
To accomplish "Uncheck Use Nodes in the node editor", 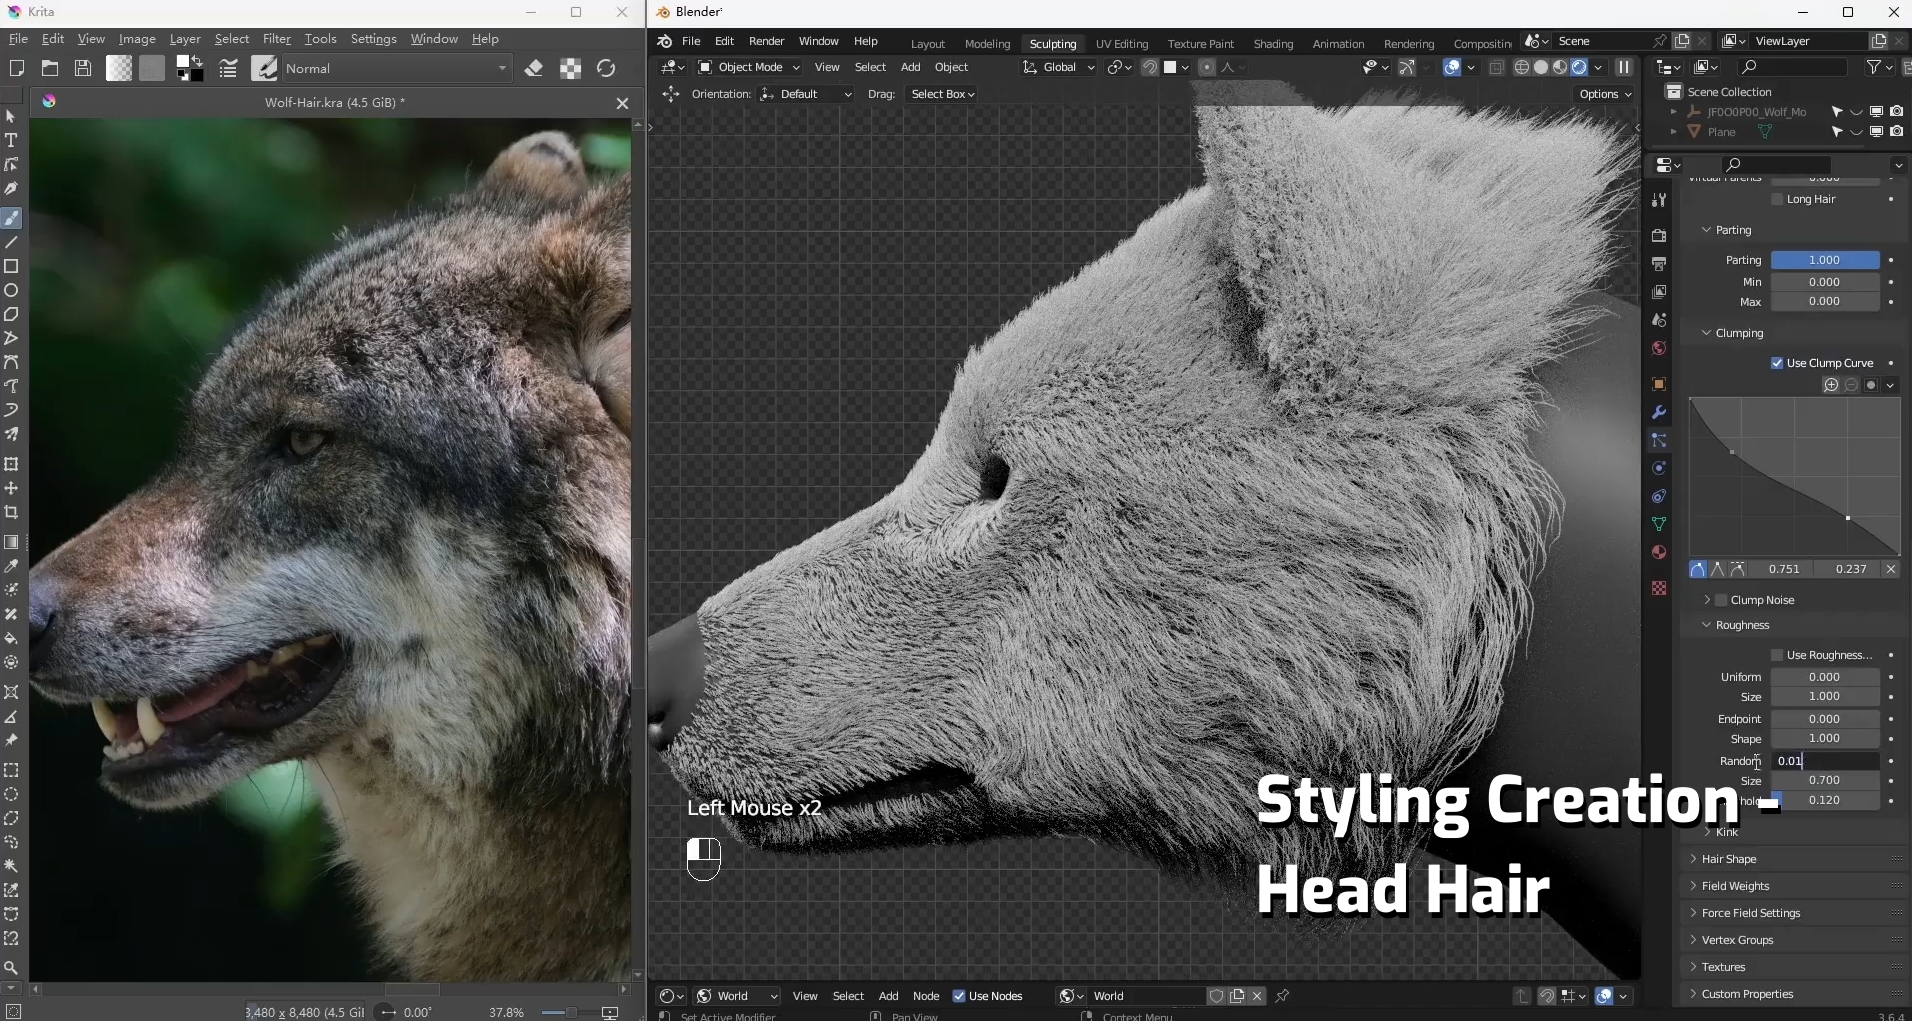I will click(959, 996).
